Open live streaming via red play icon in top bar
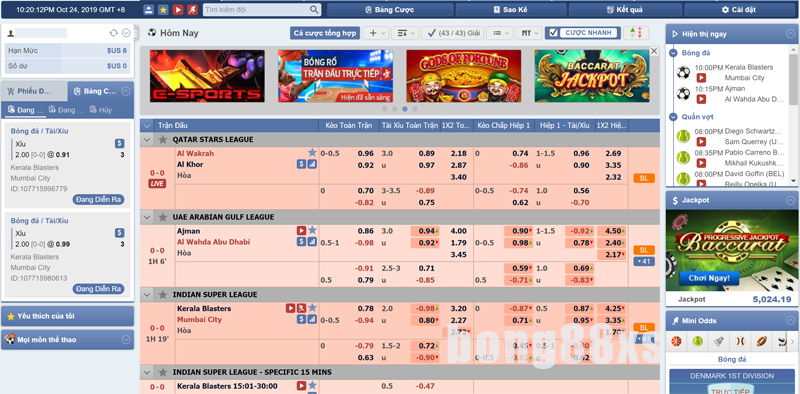This screenshot has width=800, height=394. click(178, 10)
